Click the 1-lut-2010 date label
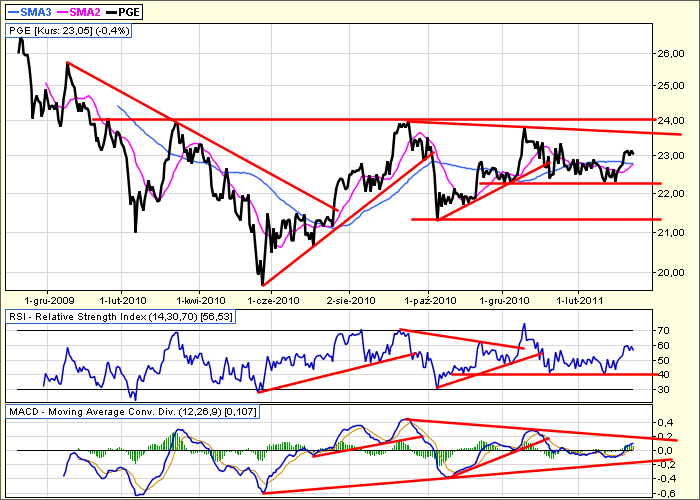 [123, 300]
